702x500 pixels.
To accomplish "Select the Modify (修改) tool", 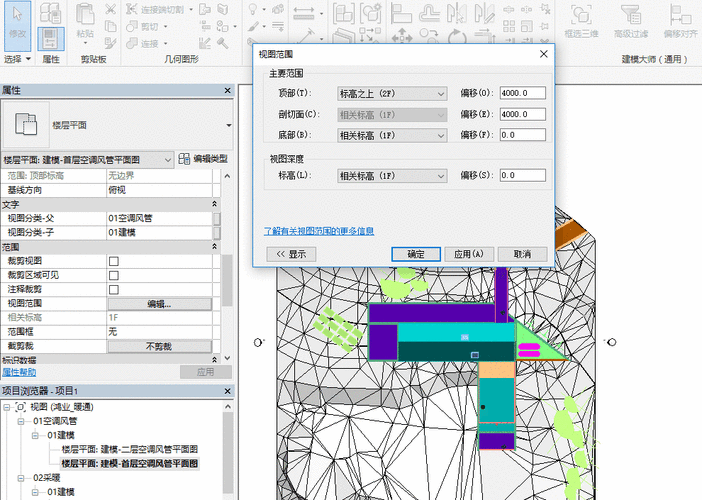I will click(x=17, y=26).
